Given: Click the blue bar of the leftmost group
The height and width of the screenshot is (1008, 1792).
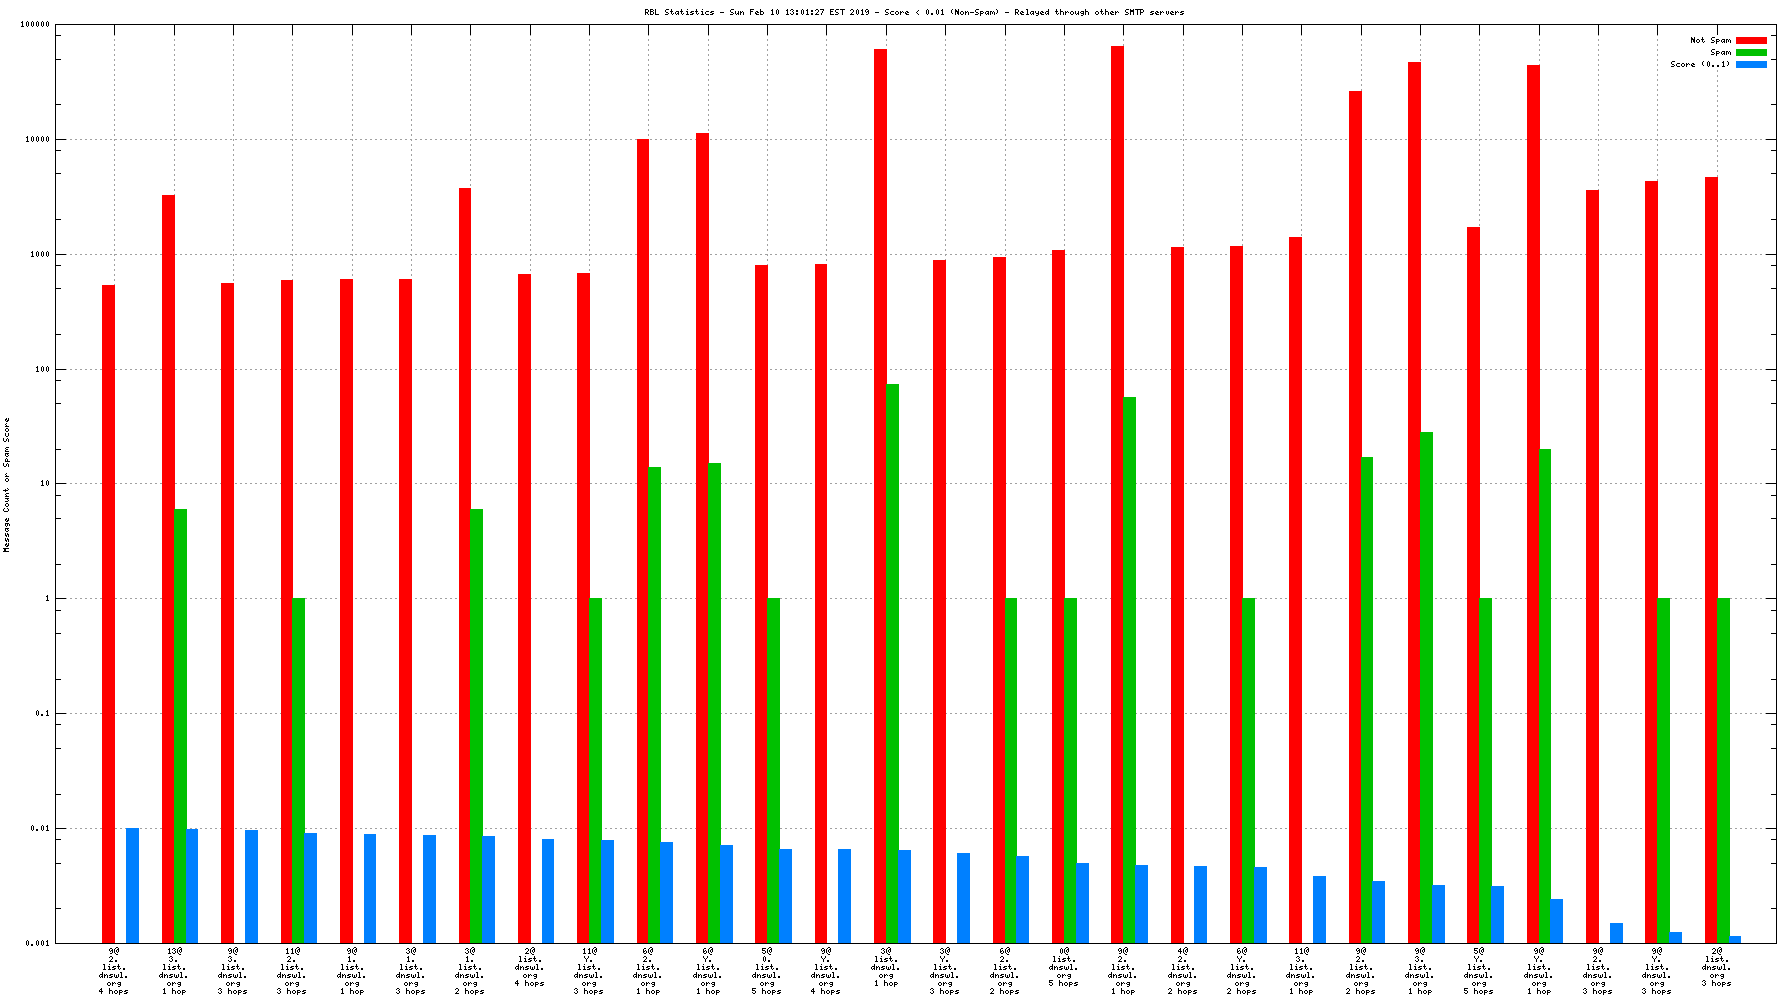Looking at the screenshot, I should (x=132, y=885).
